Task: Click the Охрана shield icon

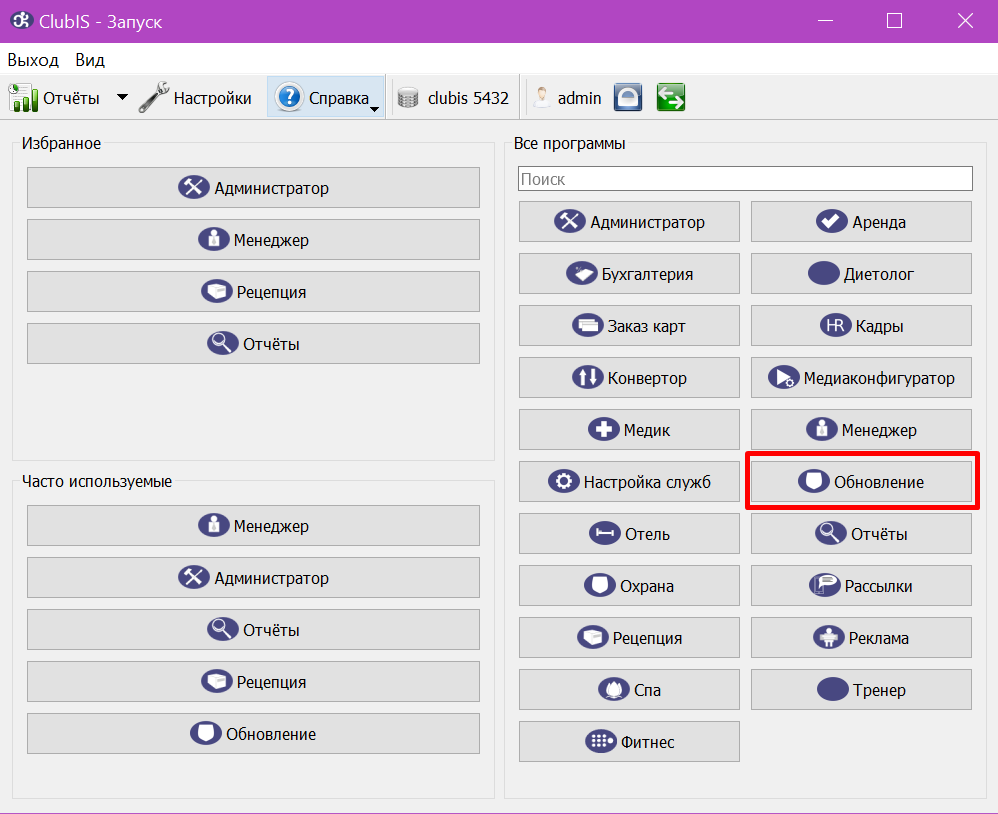Action: point(600,585)
